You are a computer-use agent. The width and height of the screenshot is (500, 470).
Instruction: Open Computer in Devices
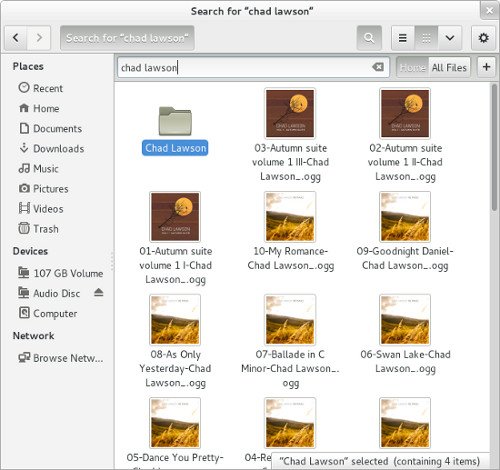(57, 313)
